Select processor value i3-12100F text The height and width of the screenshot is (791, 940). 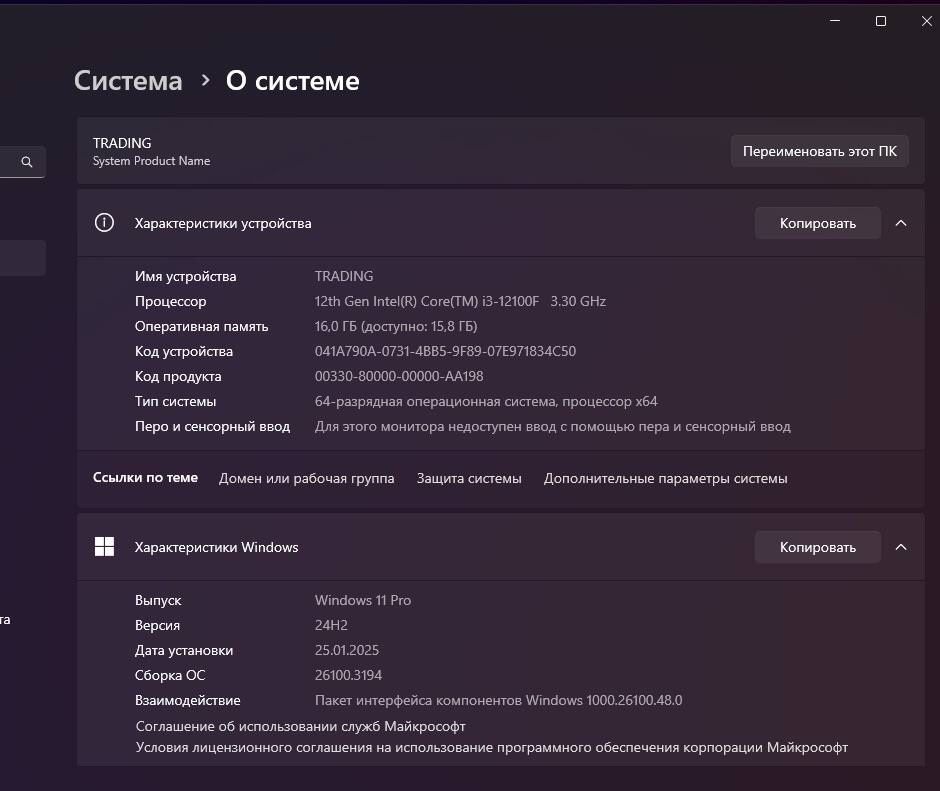click(x=460, y=301)
